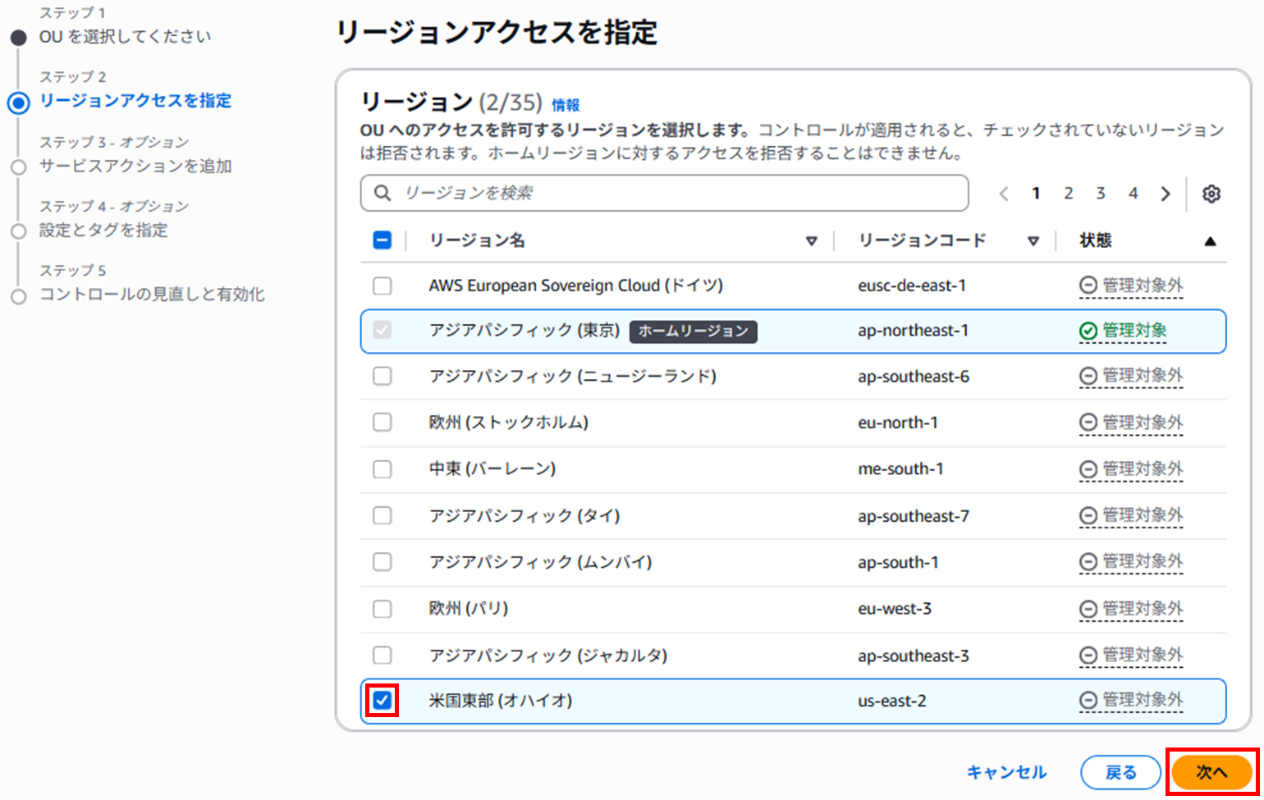Click the 戻る button
This screenshot has height=800, width=1264.
click(x=1121, y=772)
